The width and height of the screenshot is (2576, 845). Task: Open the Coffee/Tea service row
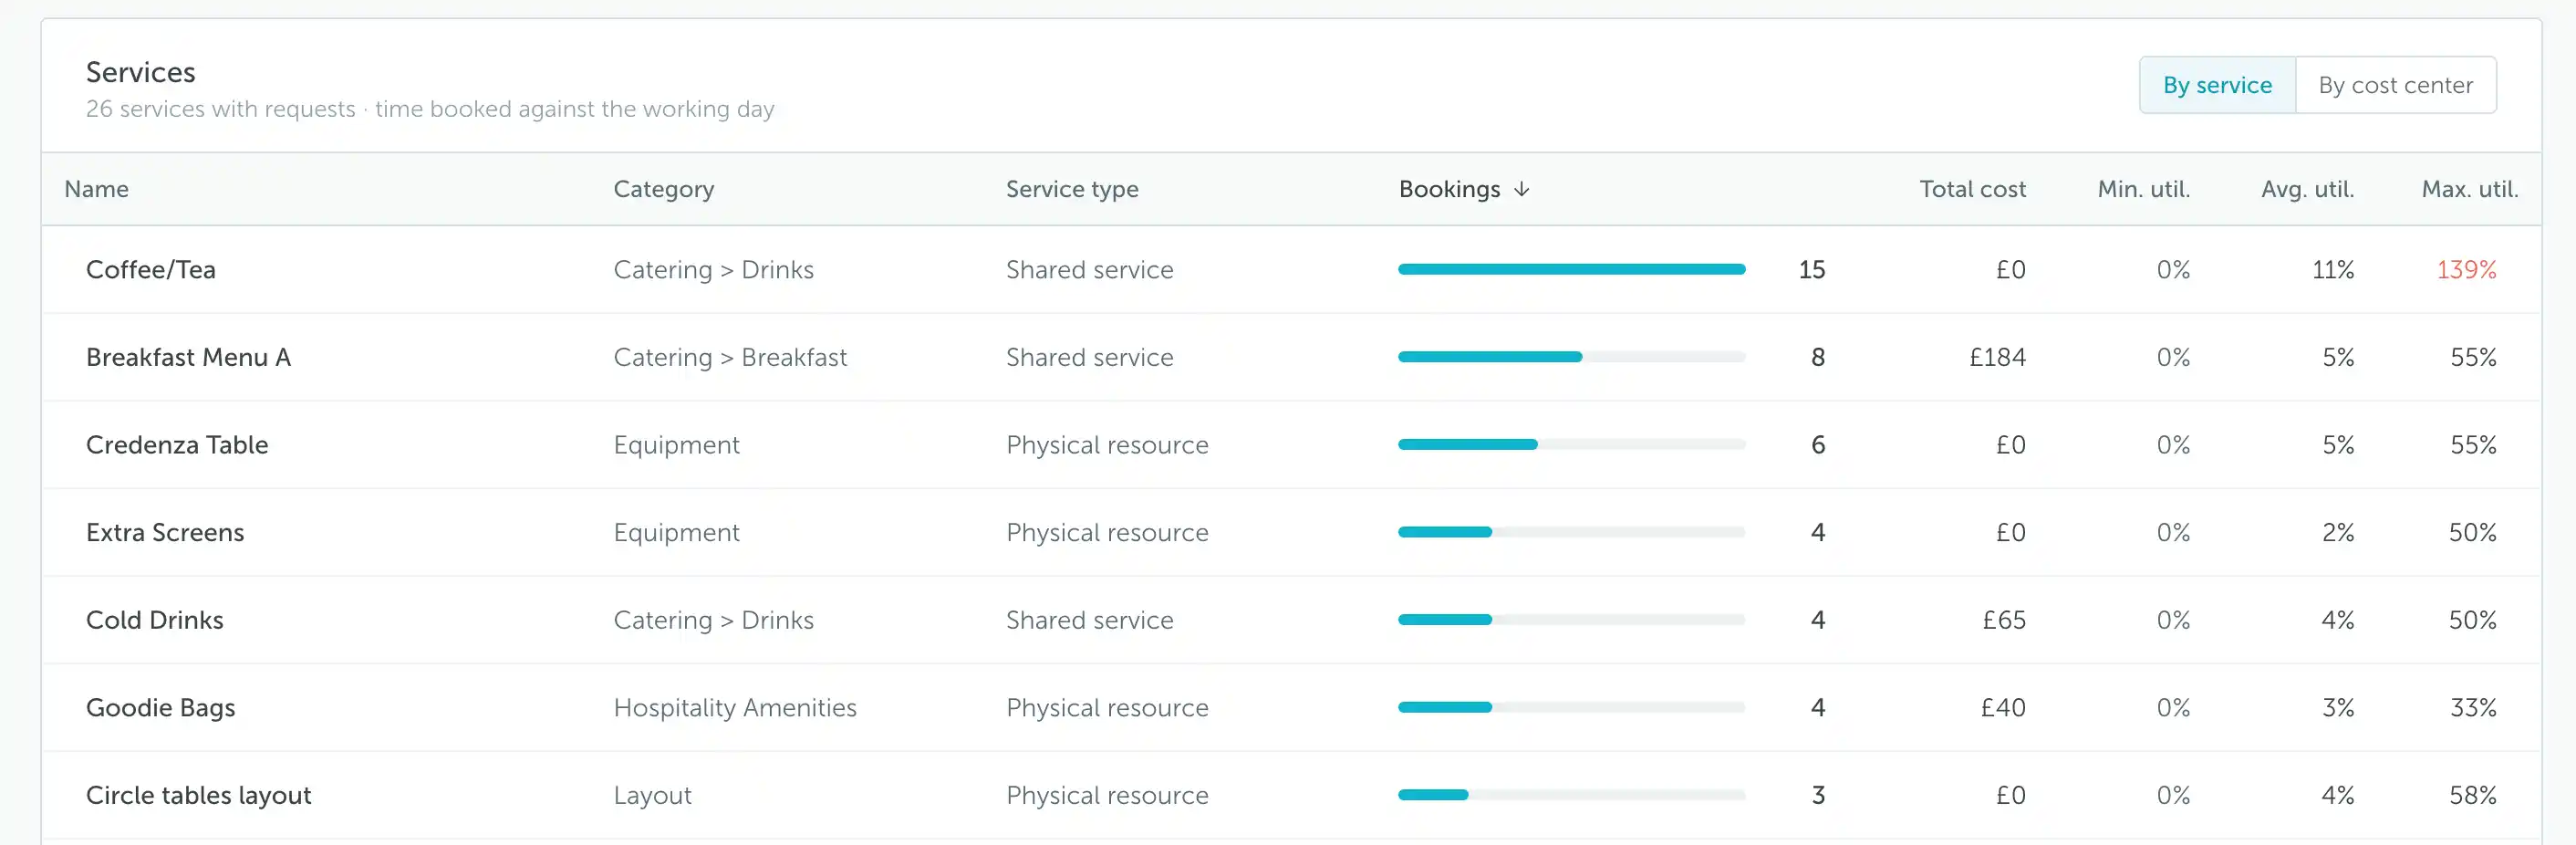point(1291,270)
